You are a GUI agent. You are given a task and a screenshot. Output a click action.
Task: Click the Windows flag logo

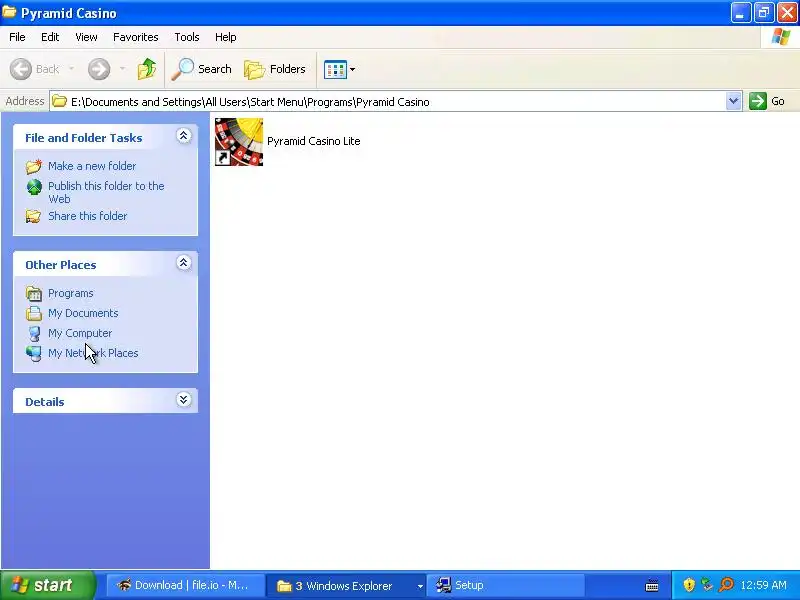tap(781, 37)
